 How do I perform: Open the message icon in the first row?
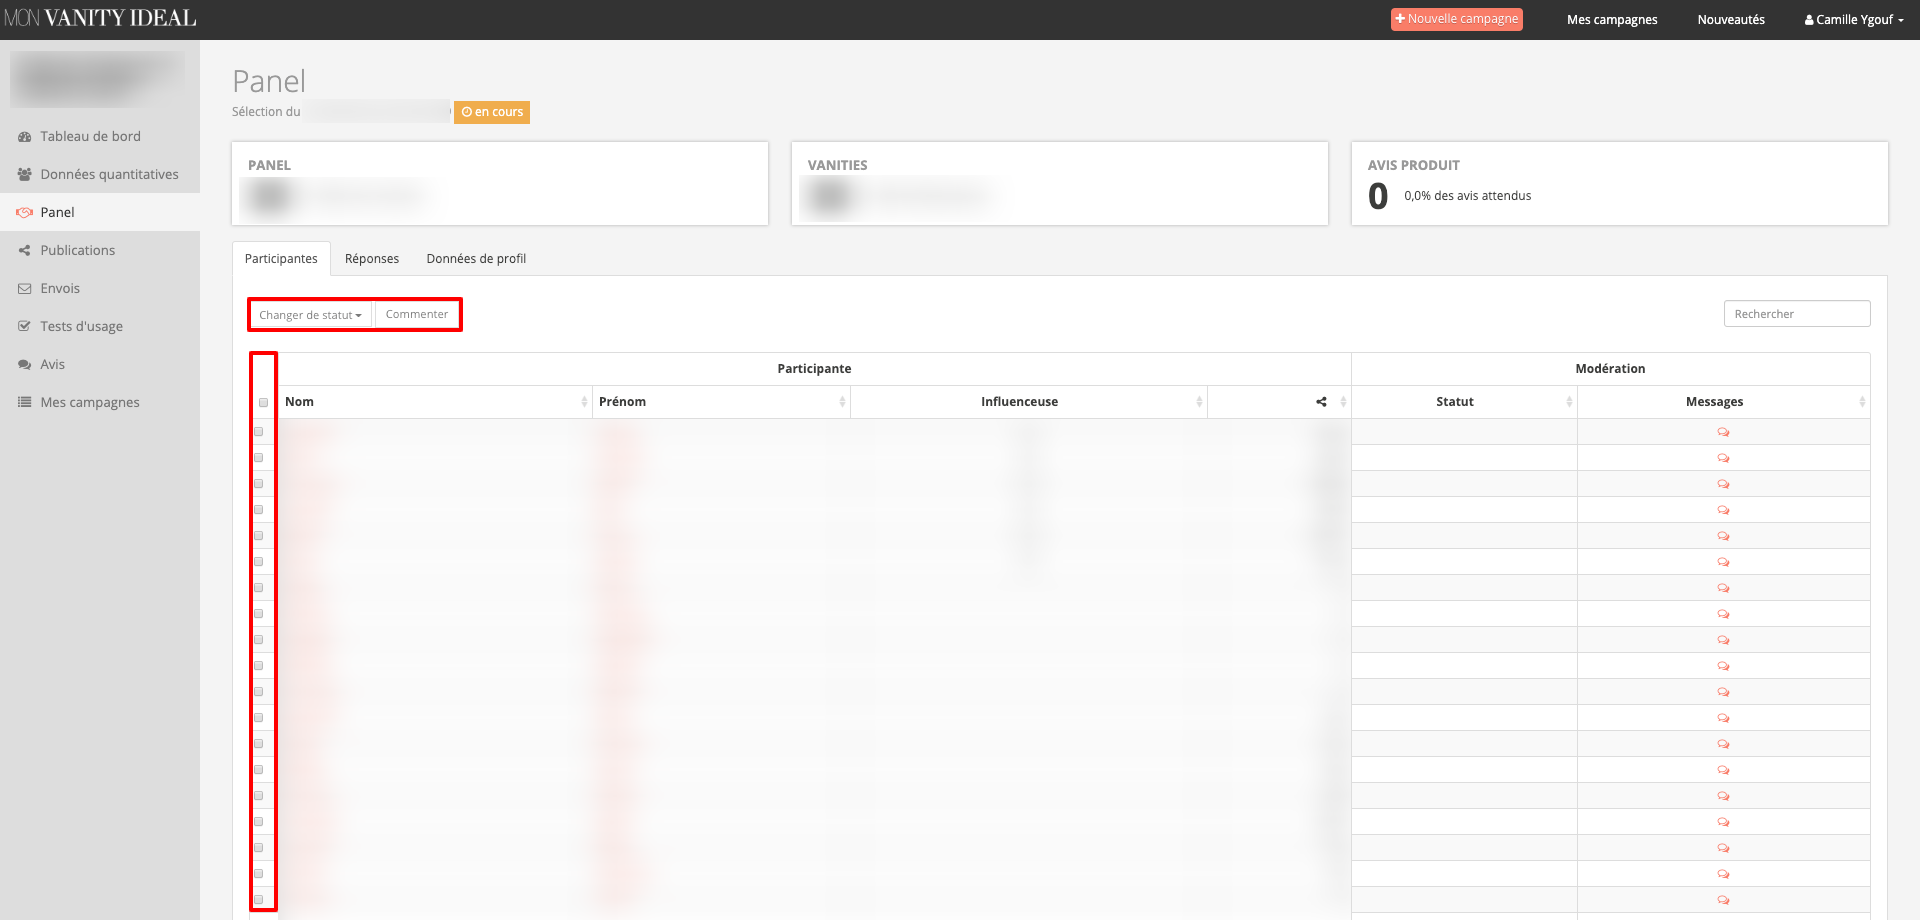pos(1723,432)
